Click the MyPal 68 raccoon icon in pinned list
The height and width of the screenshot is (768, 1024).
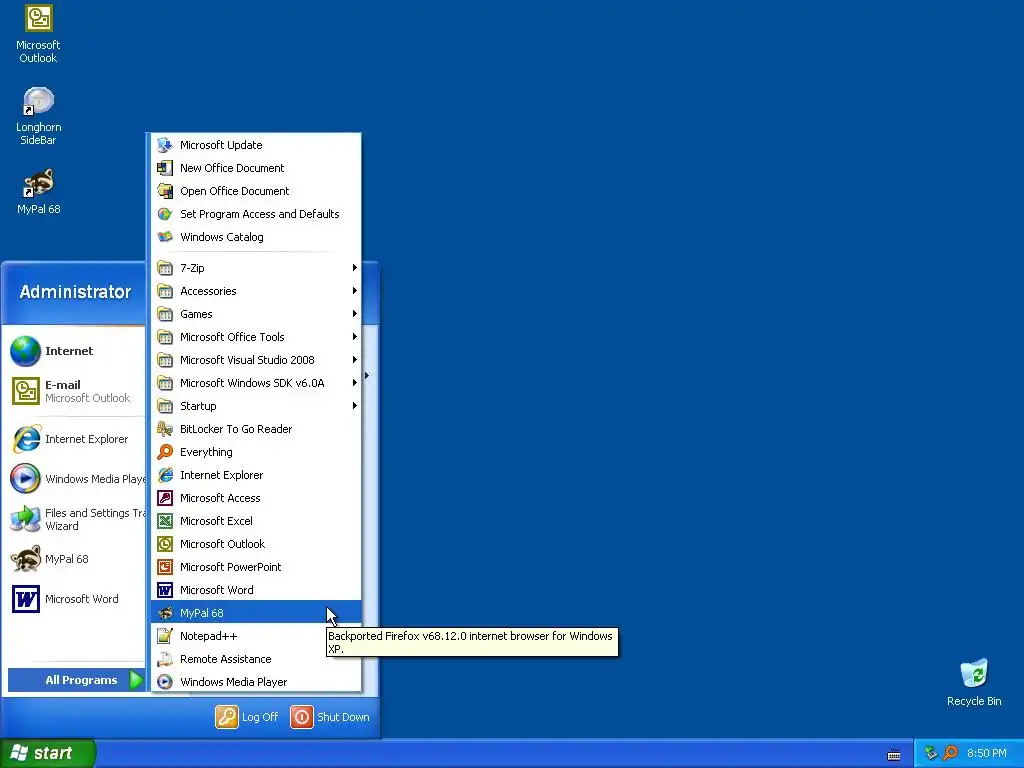(25, 559)
